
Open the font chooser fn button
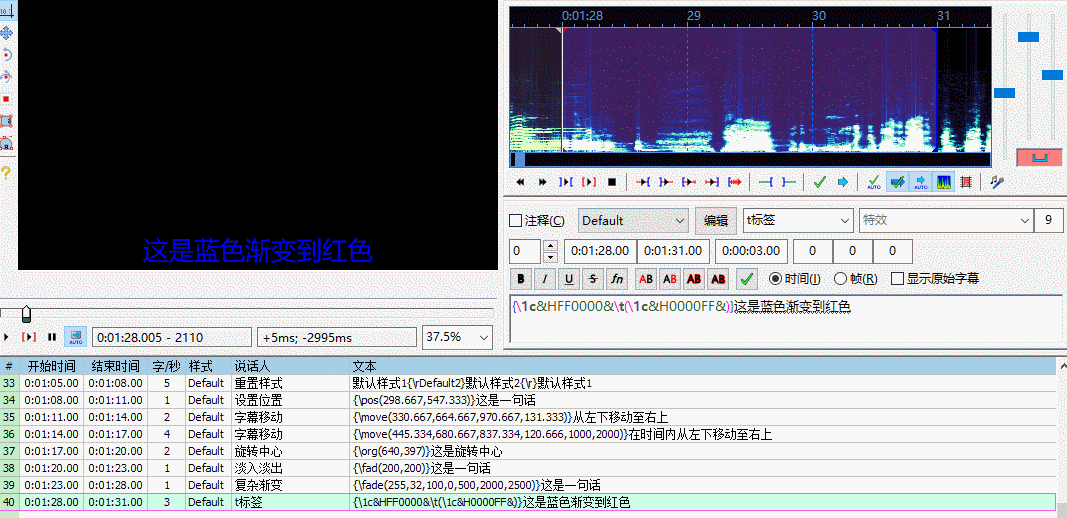pyautogui.click(x=616, y=278)
